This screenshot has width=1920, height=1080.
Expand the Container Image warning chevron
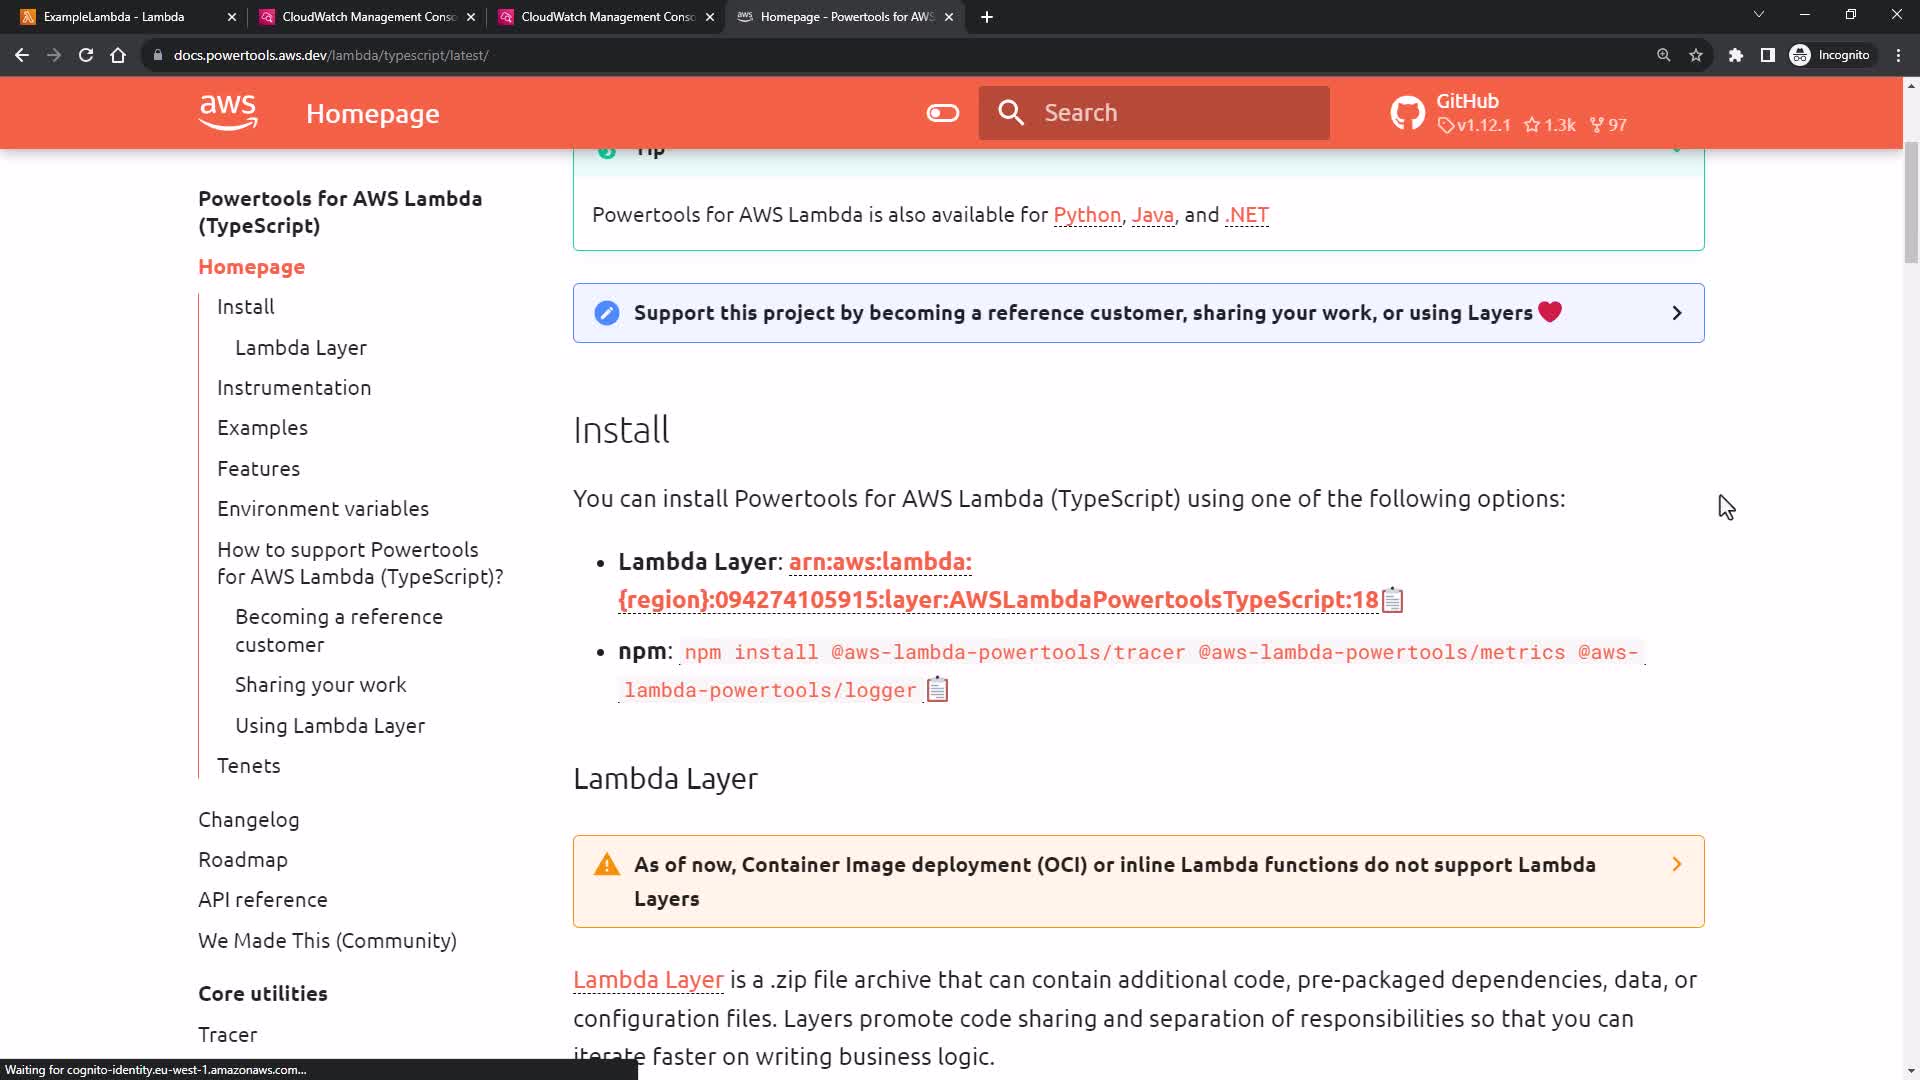click(1677, 864)
